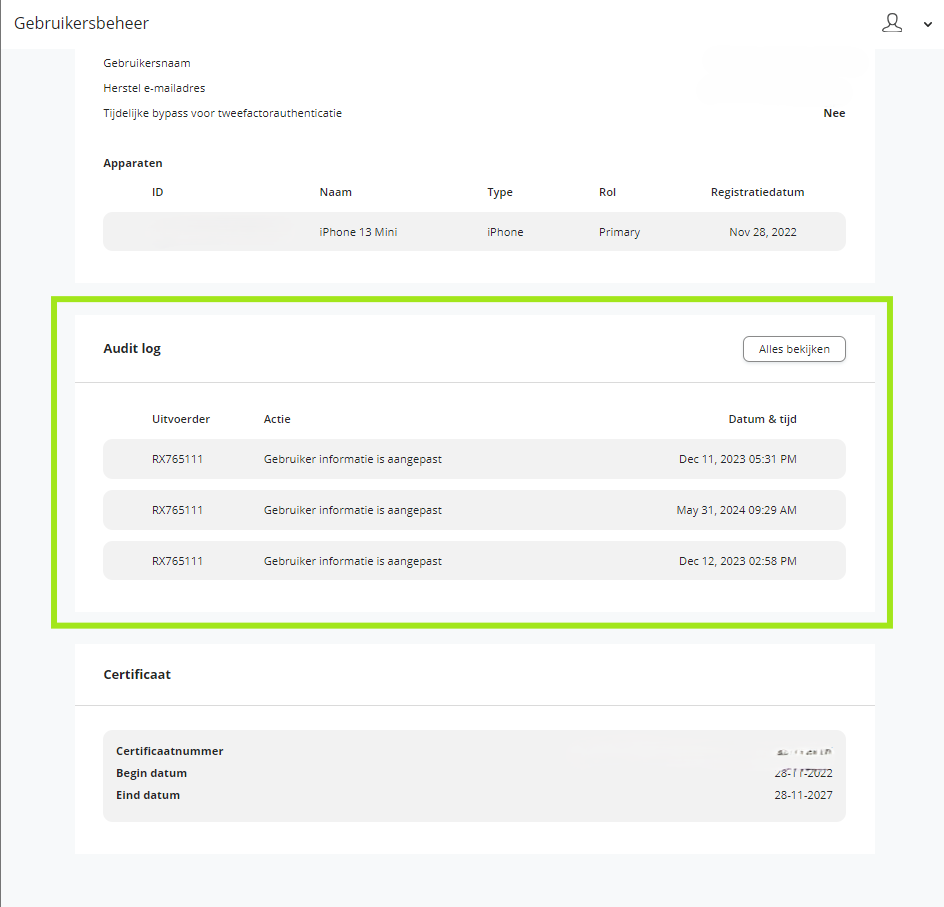The width and height of the screenshot is (944, 907).
Task: Click the ID column header
Action: click(157, 192)
